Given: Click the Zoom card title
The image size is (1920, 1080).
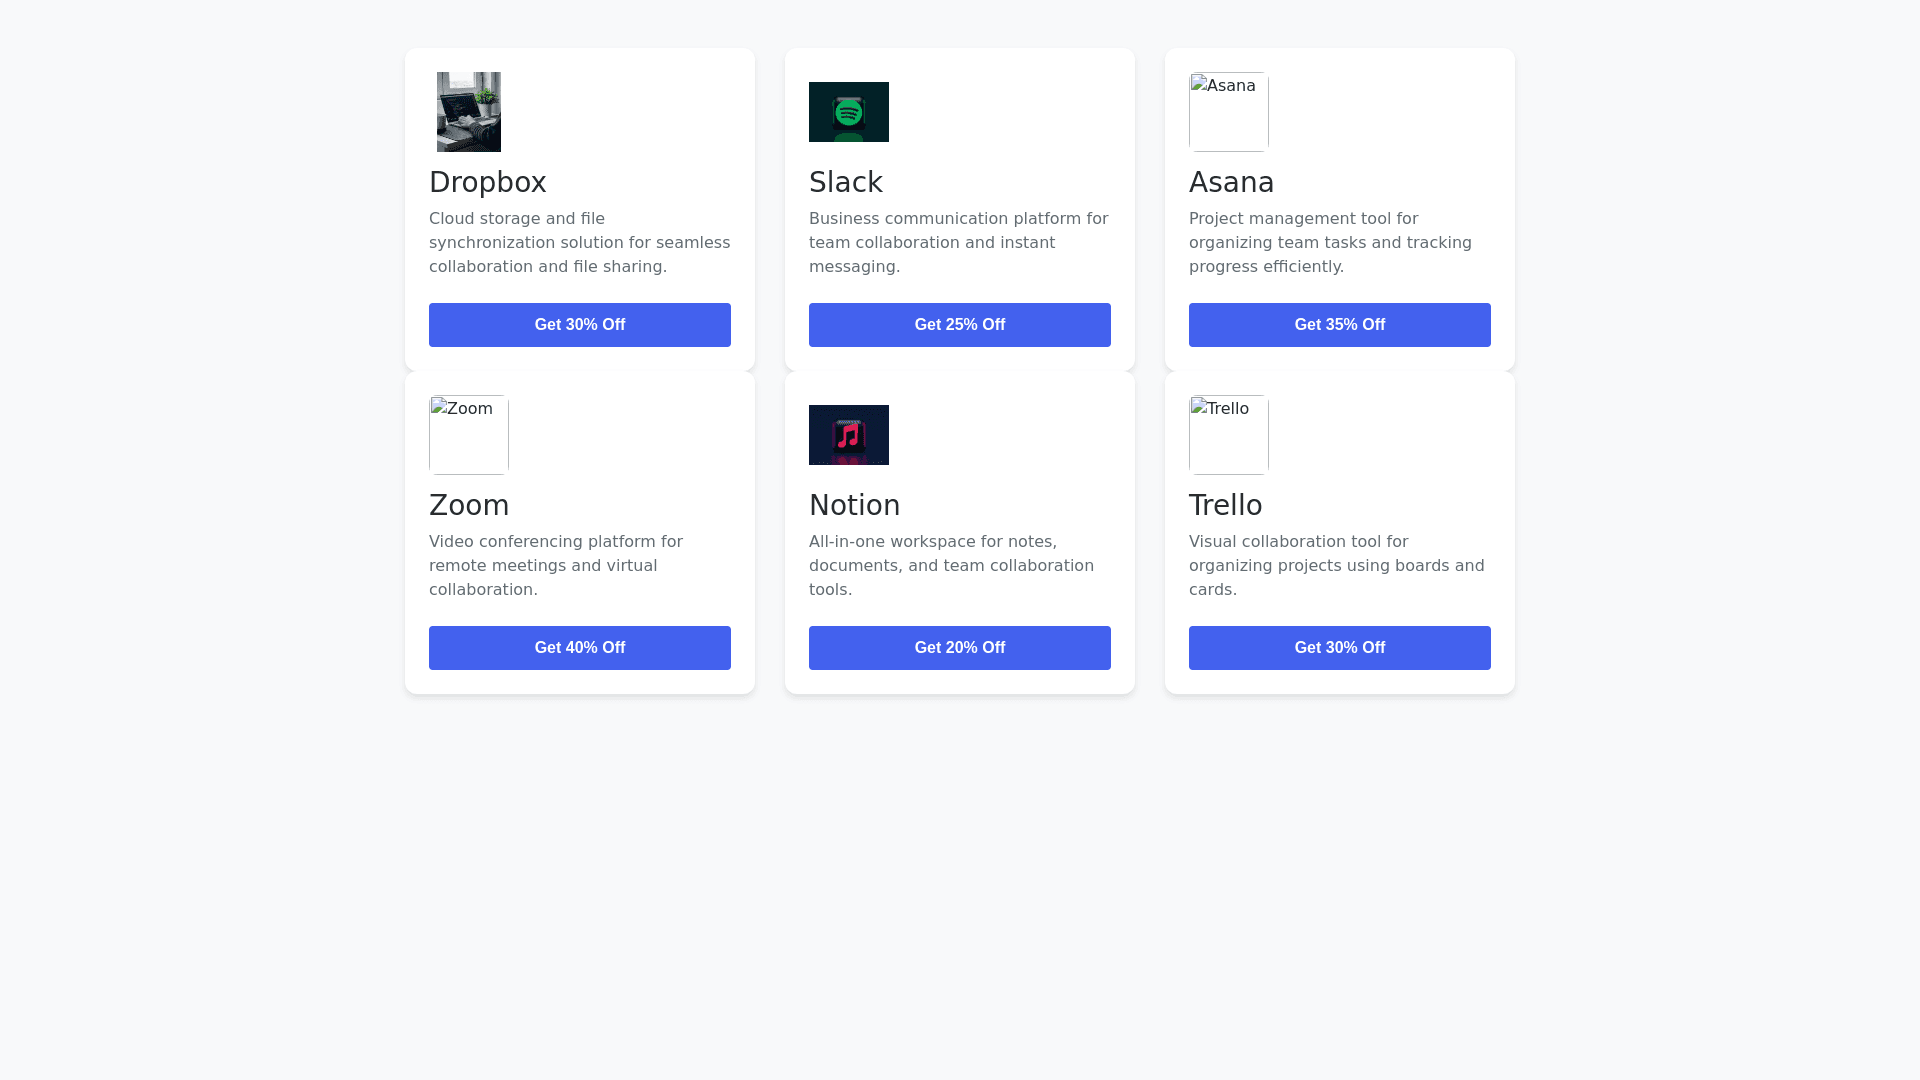Looking at the screenshot, I should pyautogui.click(x=469, y=505).
